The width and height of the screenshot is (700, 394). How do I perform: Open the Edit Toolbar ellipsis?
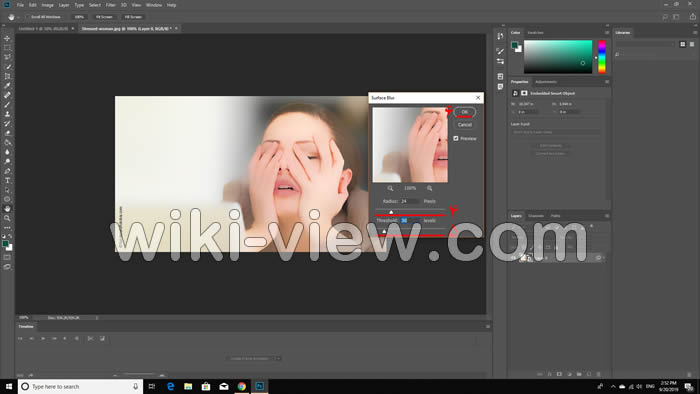[x=7, y=228]
